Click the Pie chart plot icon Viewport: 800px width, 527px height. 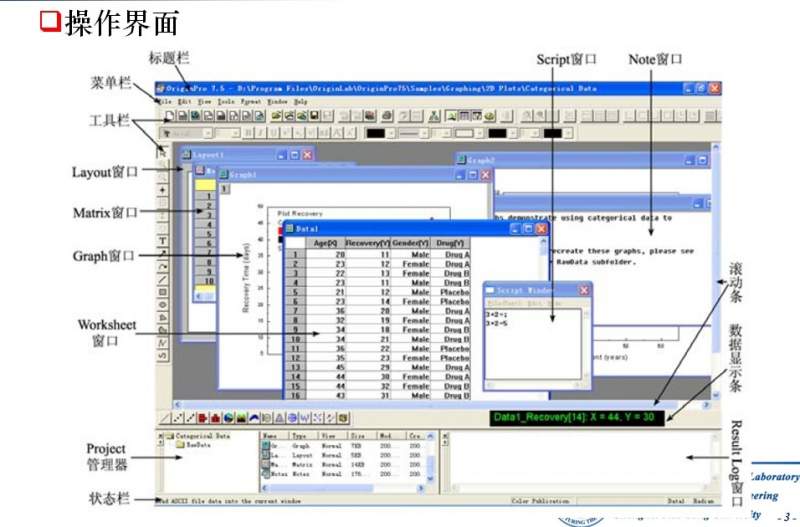pyautogui.click(x=229, y=418)
